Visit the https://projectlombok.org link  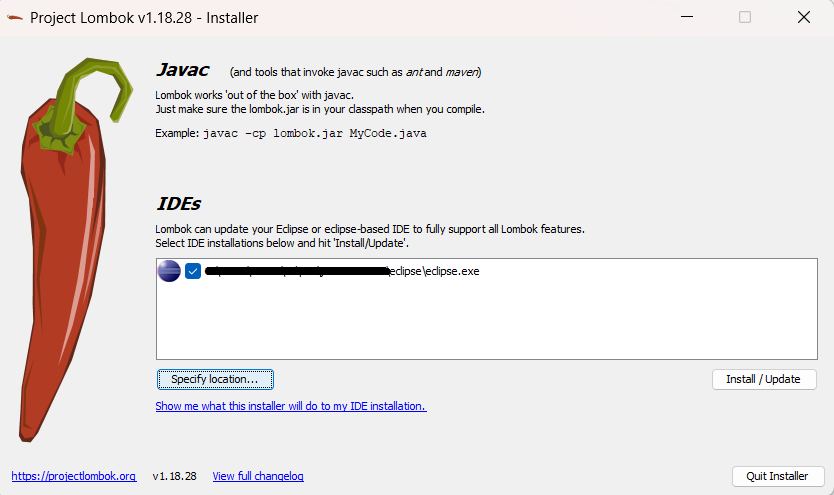74,476
